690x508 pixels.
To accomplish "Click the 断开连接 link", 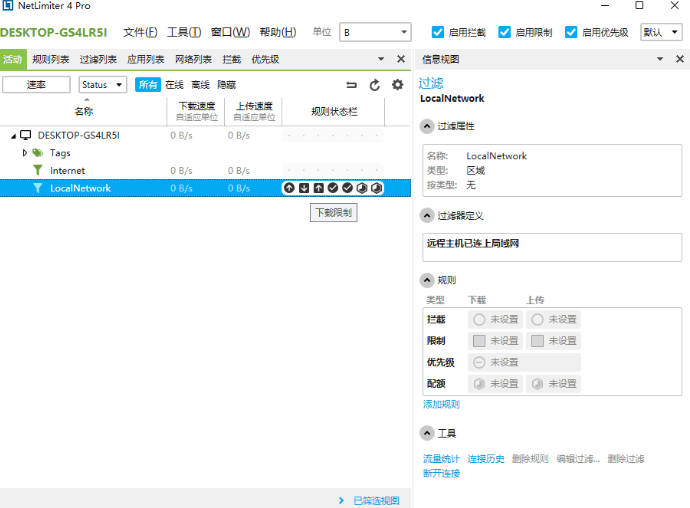I will (x=441, y=473).
